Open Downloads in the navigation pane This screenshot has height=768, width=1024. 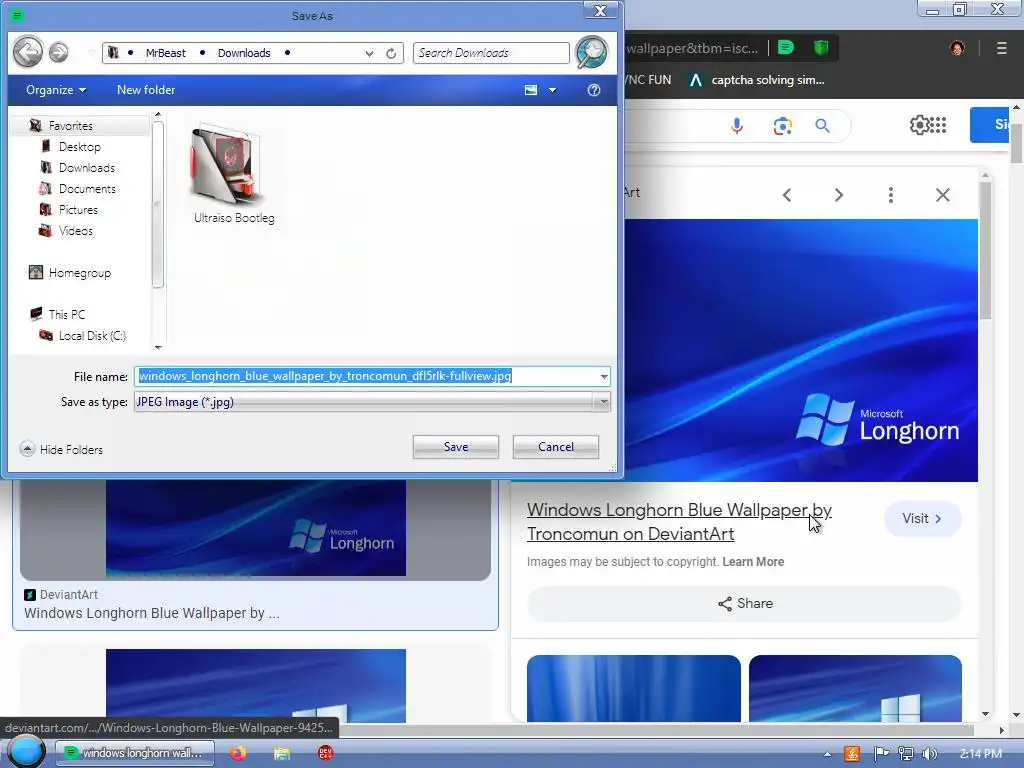[86, 168]
